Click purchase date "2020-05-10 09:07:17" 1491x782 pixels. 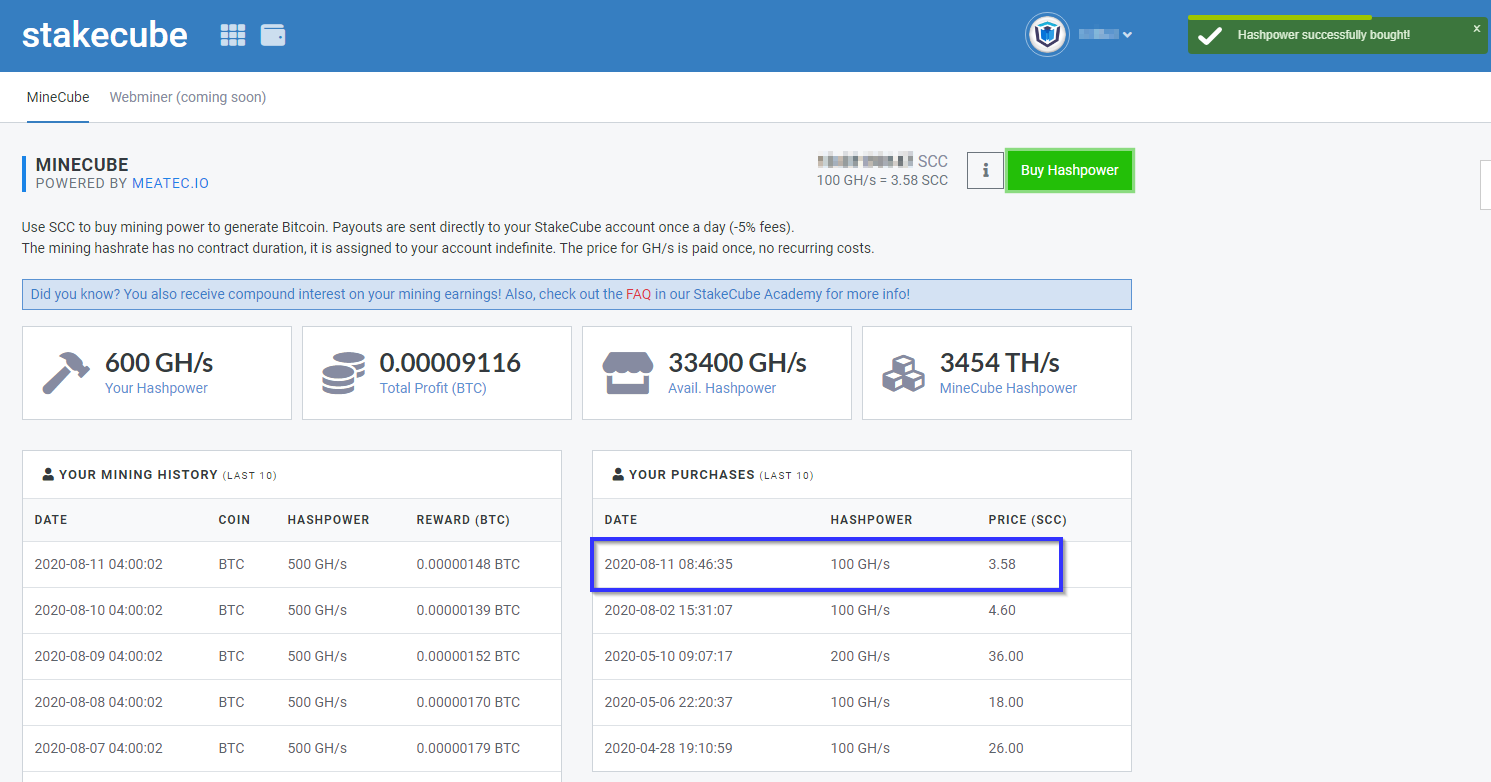click(669, 657)
